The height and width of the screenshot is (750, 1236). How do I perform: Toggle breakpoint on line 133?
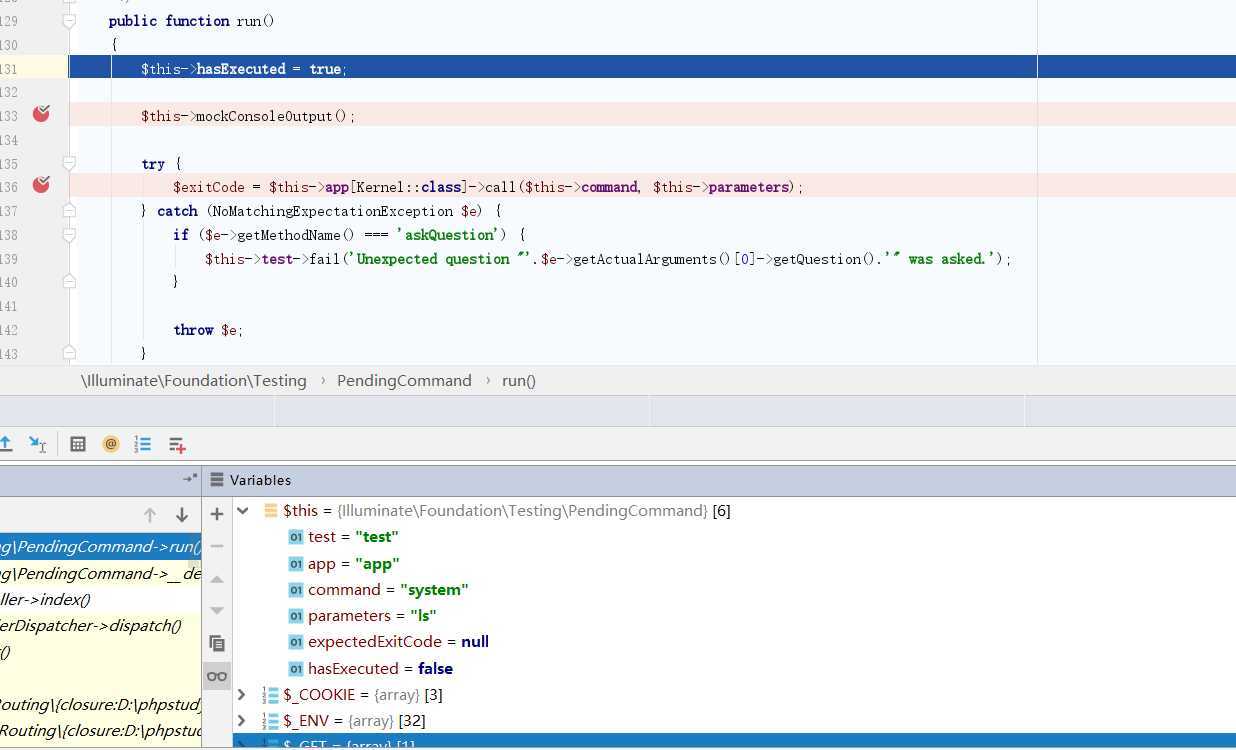click(x=41, y=115)
